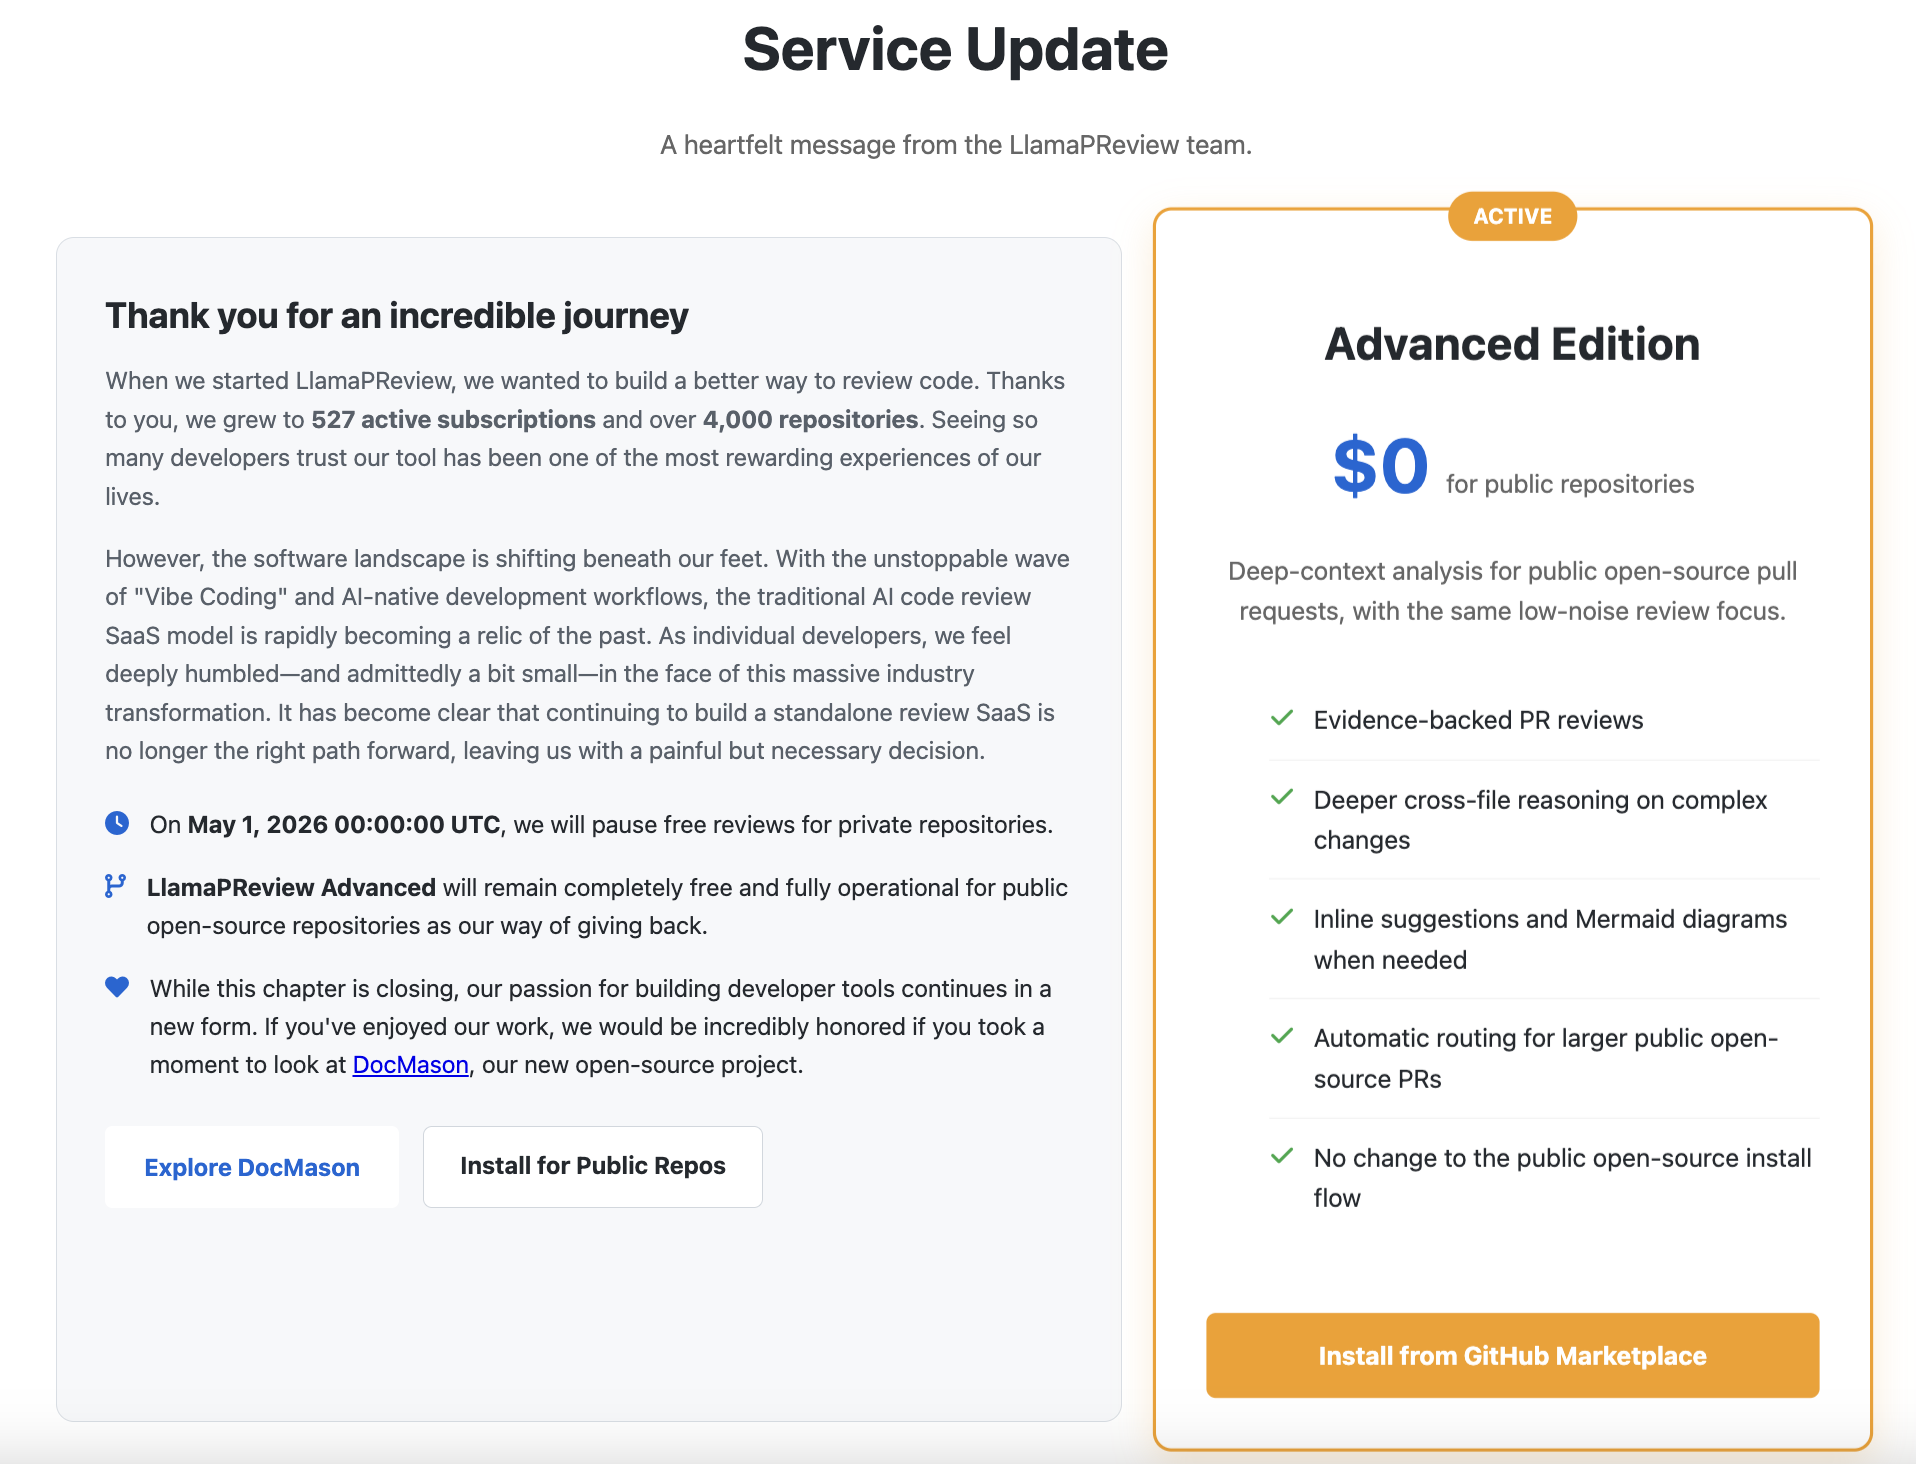The height and width of the screenshot is (1464, 1916).
Task: Click checkmark beside No change to install flow
Action: point(1281,1156)
